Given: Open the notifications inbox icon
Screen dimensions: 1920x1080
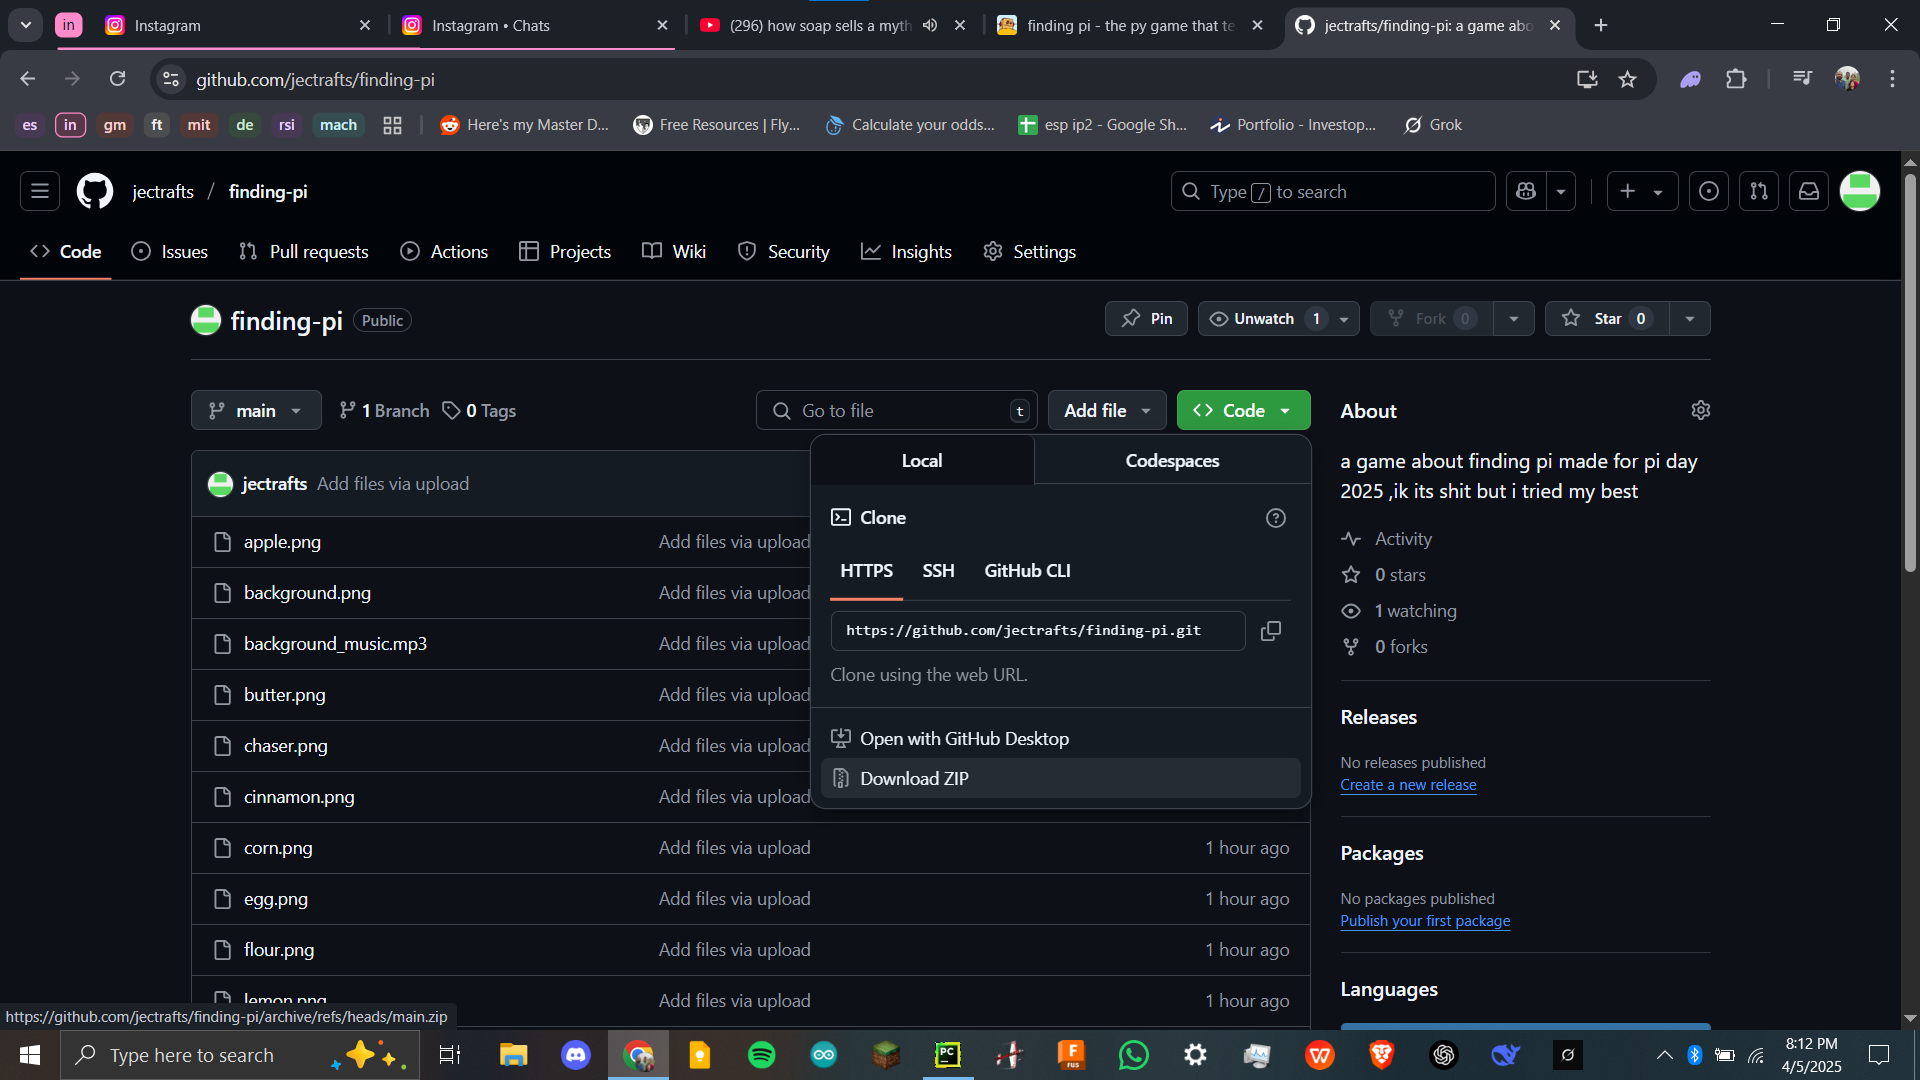Looking at the screenshot, I should click(x=1809, y=191).
